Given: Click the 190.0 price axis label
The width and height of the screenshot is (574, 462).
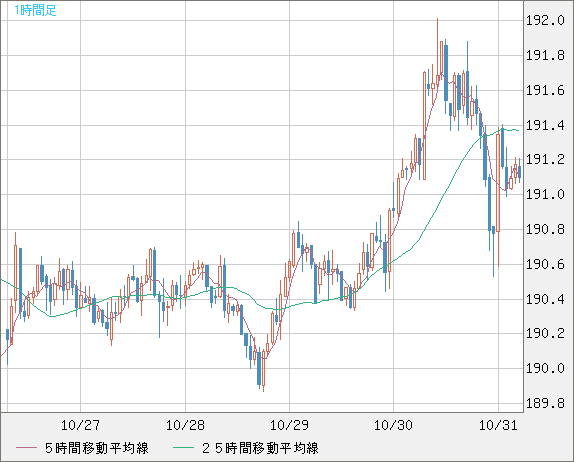Looking at the screenshot, I should 545,368.
